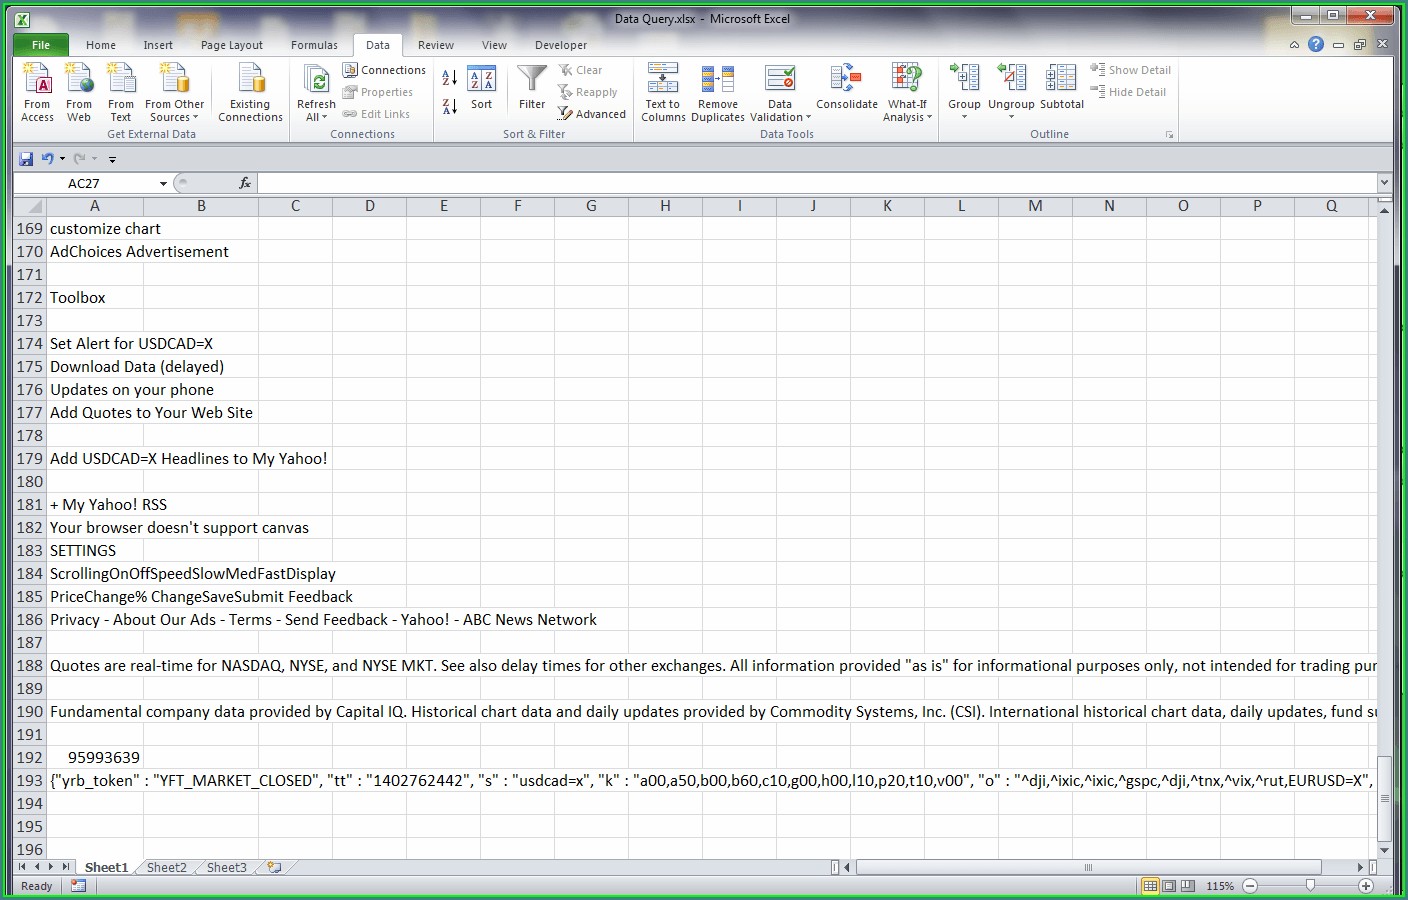Viewport: 1408px width, 900px height.
Task: Open the File tab
Action: [41, 45]
